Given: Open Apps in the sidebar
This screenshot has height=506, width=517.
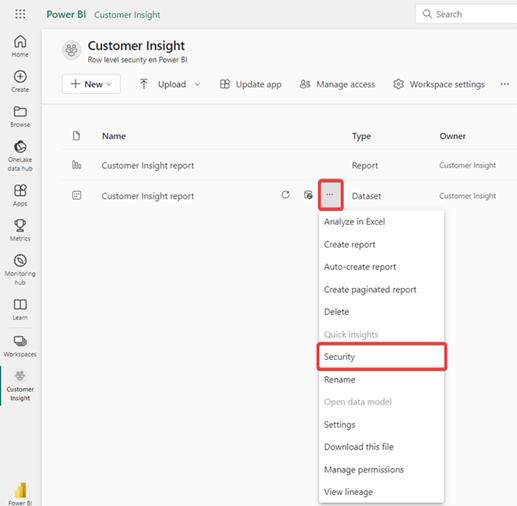Looking at the screenshot, I should 20,195.
